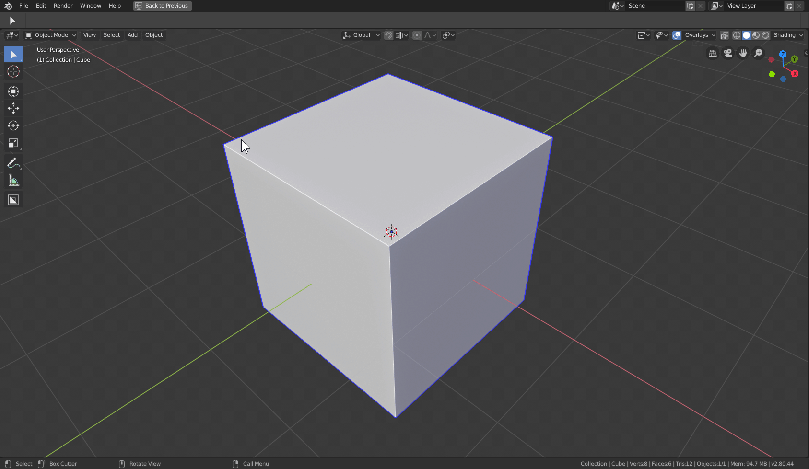Select the Cursor tool in the toolbar
This screenshot has width=809, height=469.
click(14, 72)
